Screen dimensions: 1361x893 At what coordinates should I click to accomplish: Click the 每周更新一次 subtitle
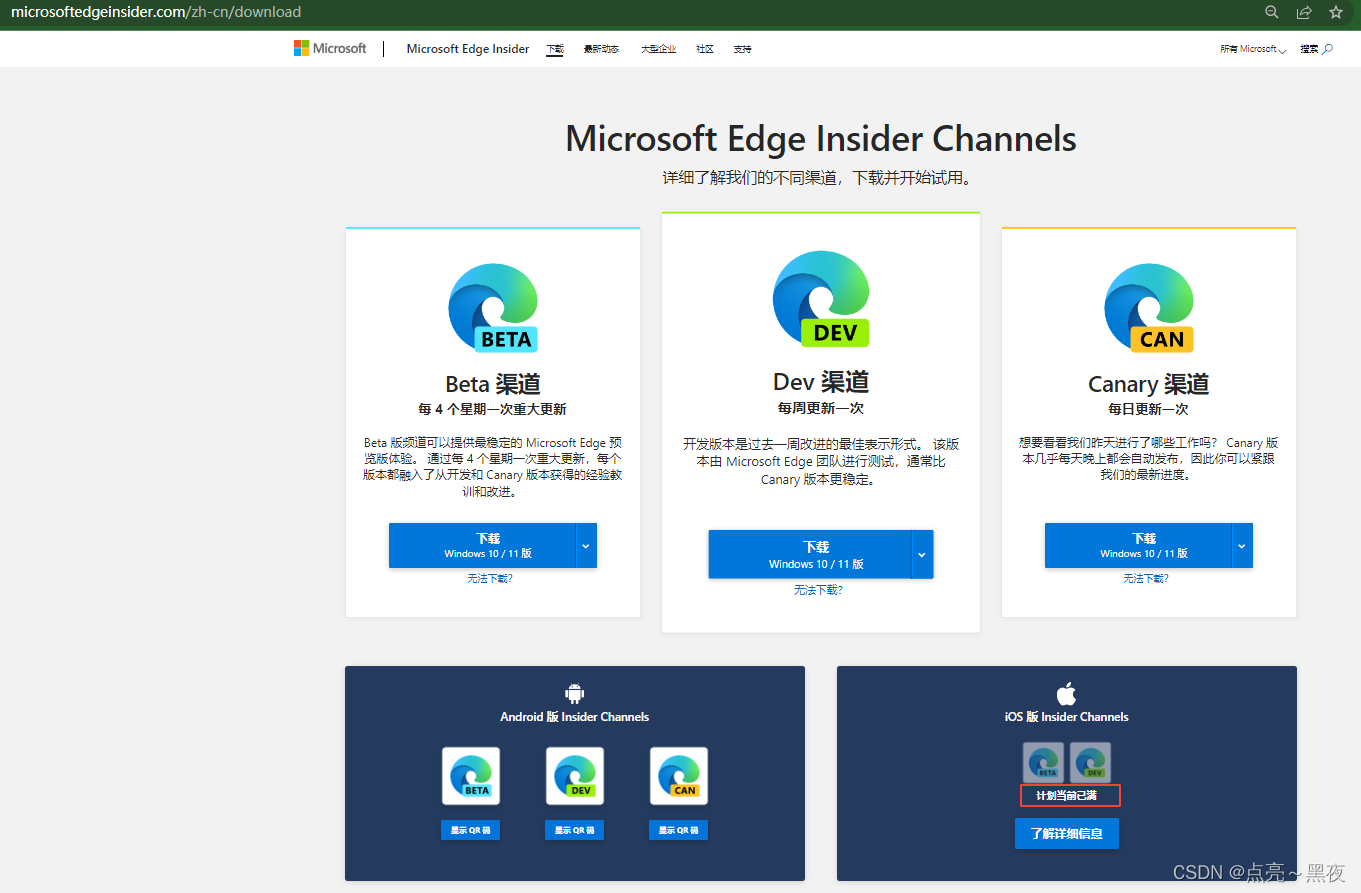point(821,408)
